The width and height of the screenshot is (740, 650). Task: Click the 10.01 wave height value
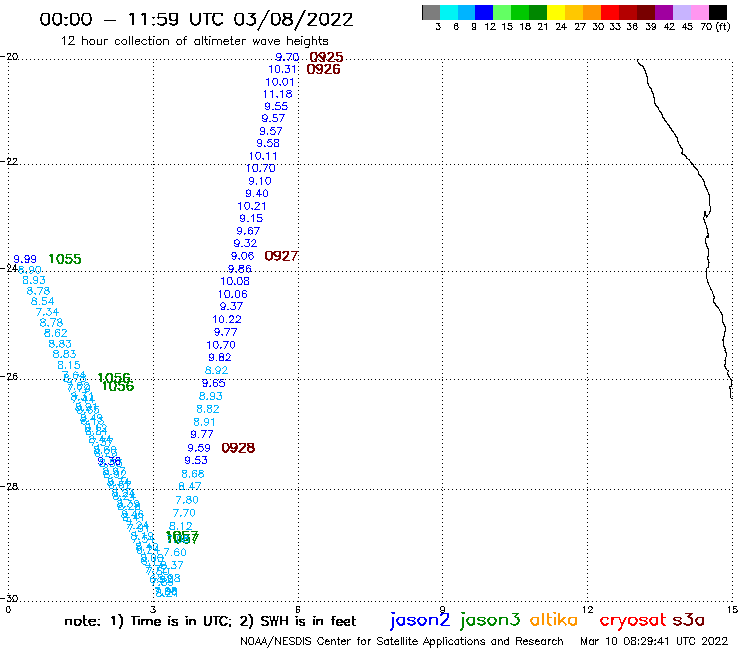click(x=280, y=82)
